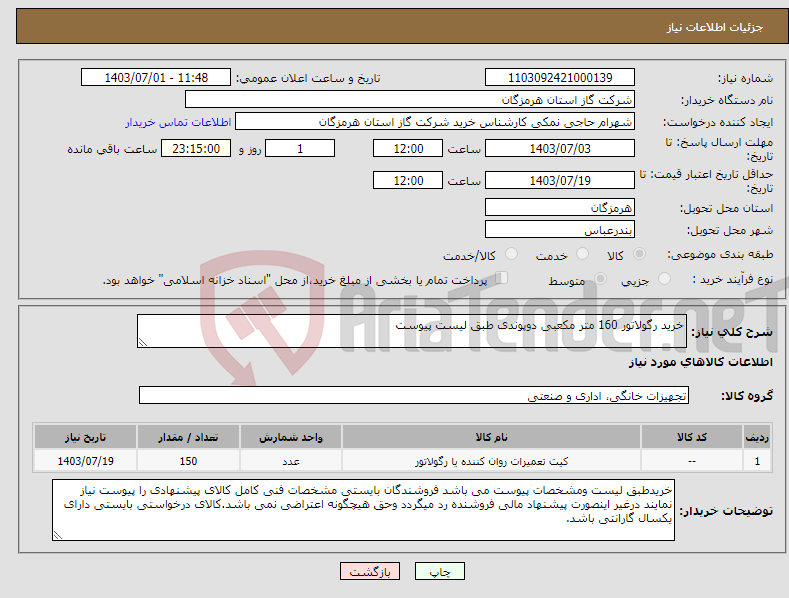Click the واحد شمارش column header

pos(291,437)
